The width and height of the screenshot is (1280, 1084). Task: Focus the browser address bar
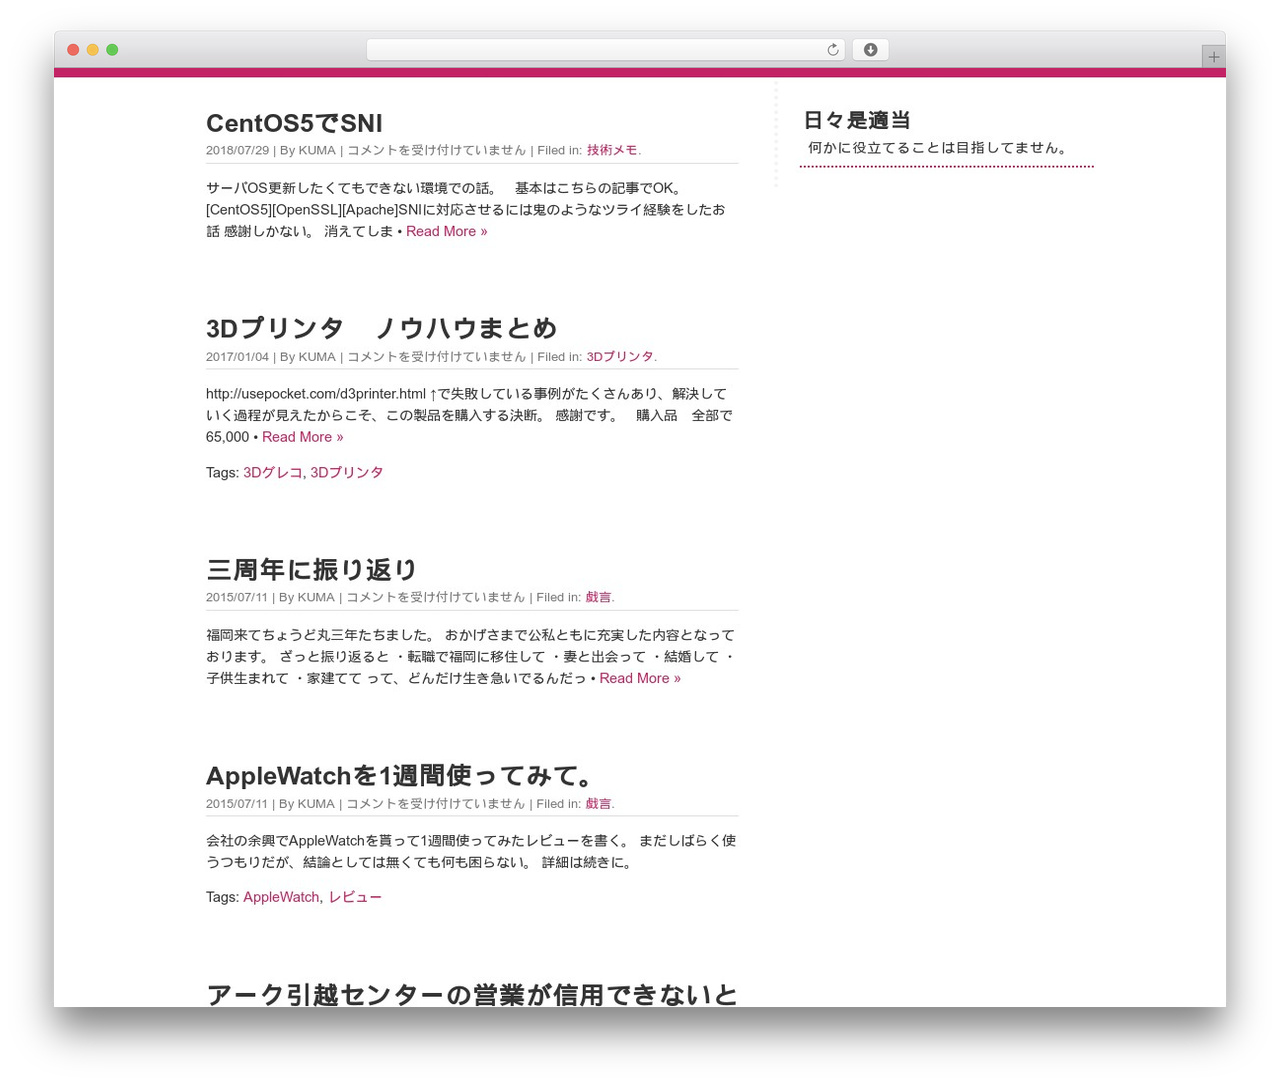tap(605, 50)
